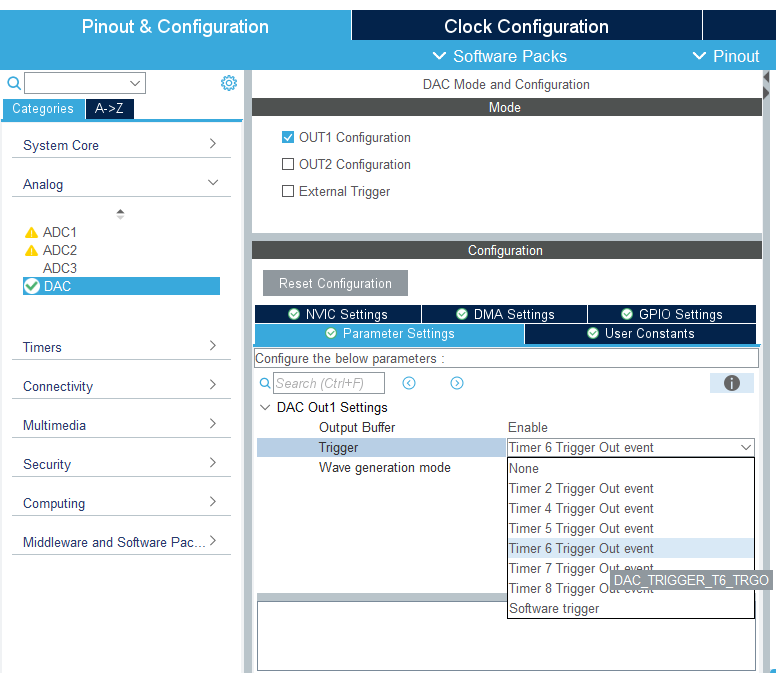Open the Software Packs dropdown
Image resolution: width=776 pixels, height=673 pixels.
point(499,56)
